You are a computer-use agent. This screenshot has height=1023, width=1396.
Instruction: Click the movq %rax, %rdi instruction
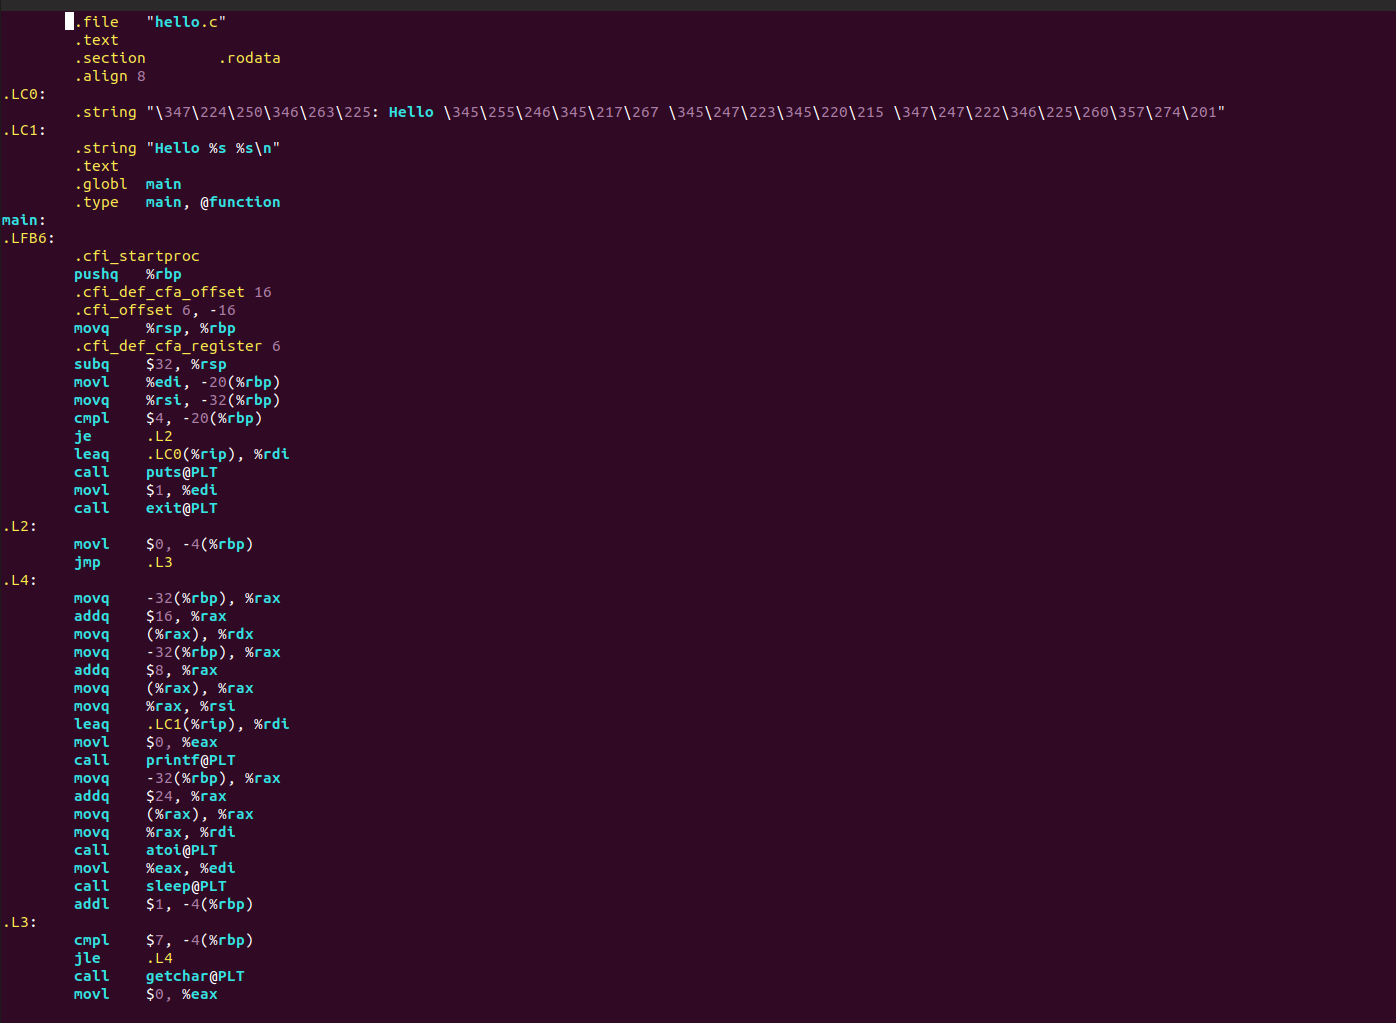coord(155,832)
